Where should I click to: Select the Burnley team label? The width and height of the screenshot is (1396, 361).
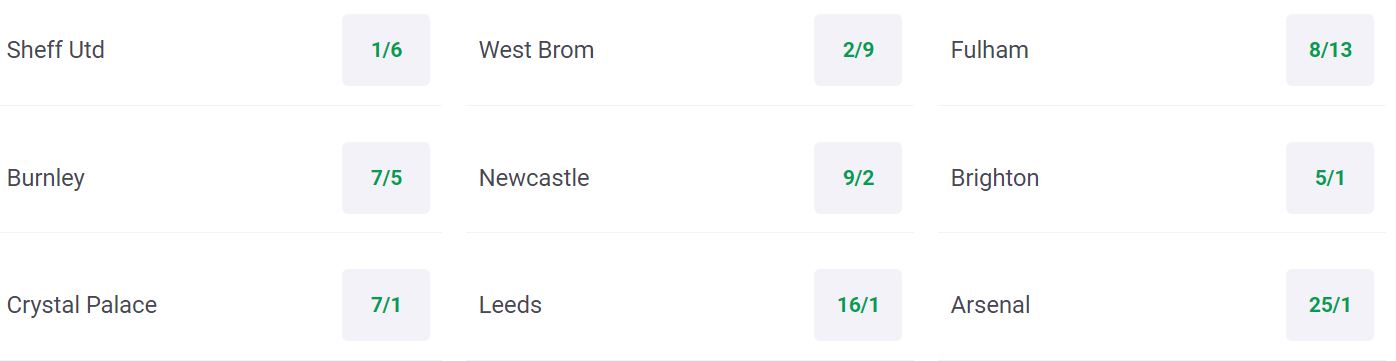(x=46, y=178)
